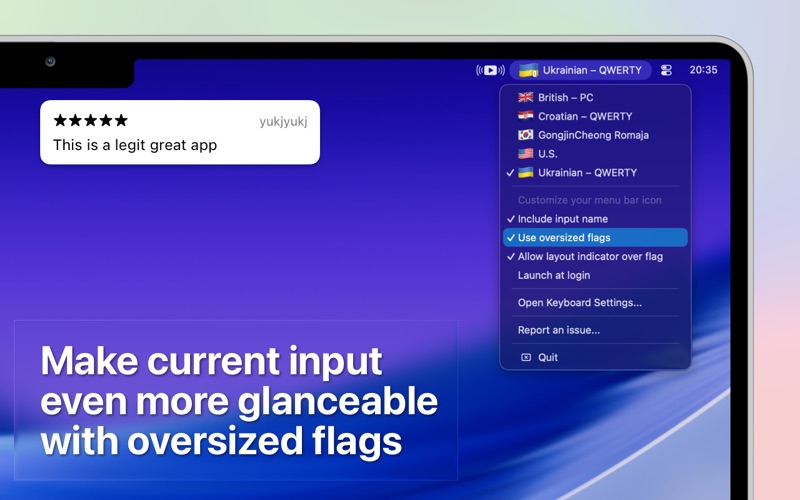The width and height of the screenshot is (800, 500).
Task: Switch to Croatian – QWERTY input
Action: click(x=595, y=116)
